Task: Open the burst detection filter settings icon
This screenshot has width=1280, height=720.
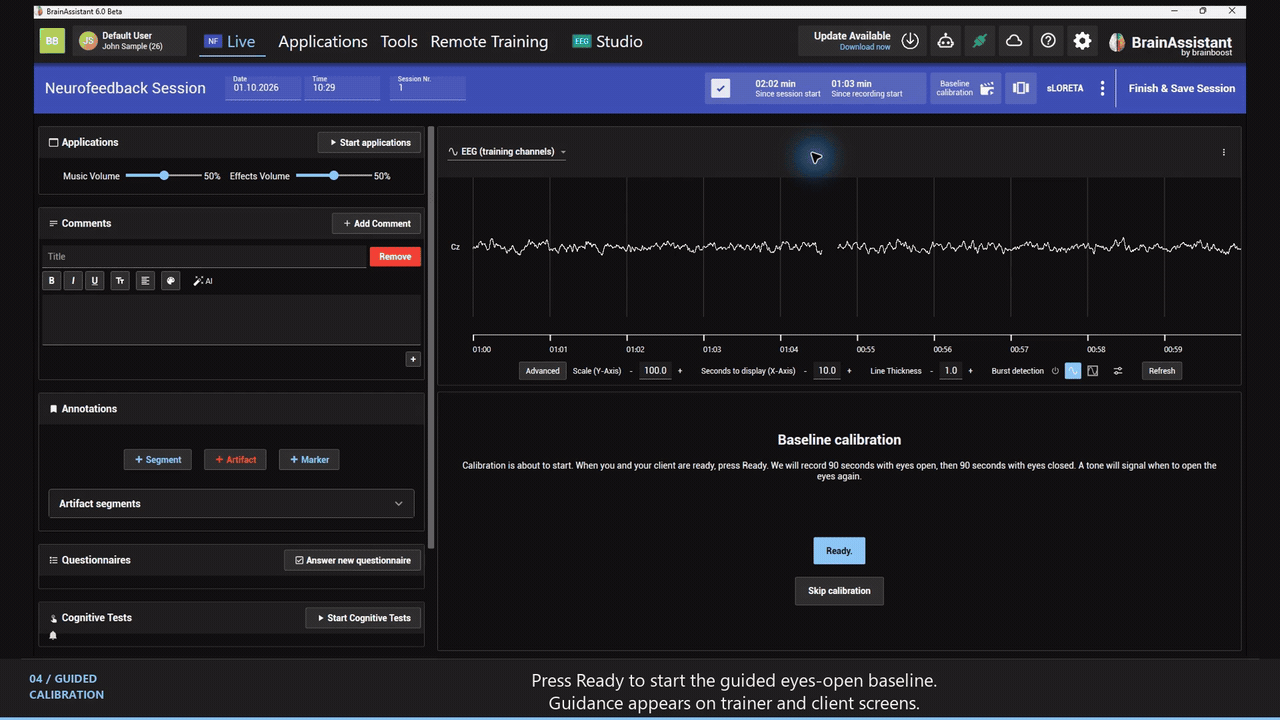Action: click(1118, 371)
